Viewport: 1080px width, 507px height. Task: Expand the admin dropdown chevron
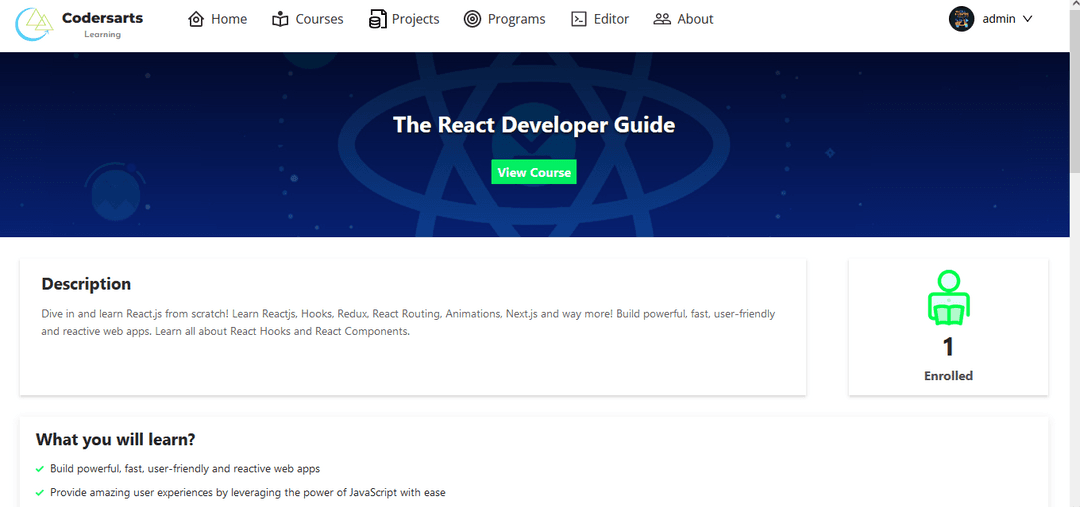[x=1027, y=19]
